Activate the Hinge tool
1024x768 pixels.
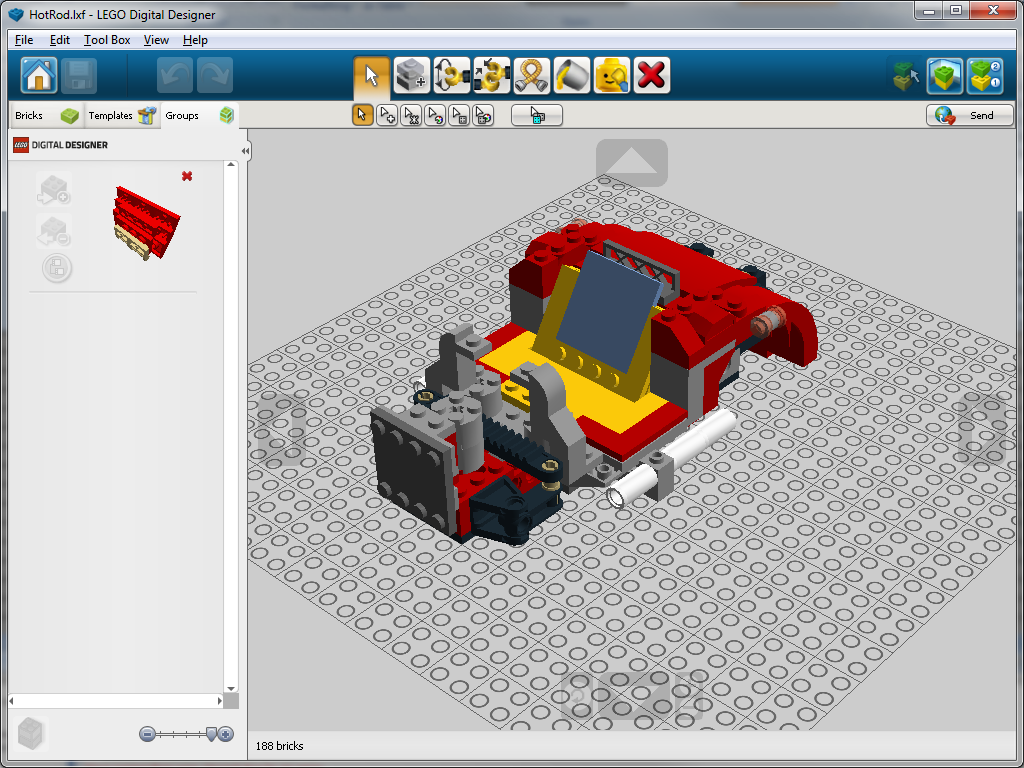[451, 76]
